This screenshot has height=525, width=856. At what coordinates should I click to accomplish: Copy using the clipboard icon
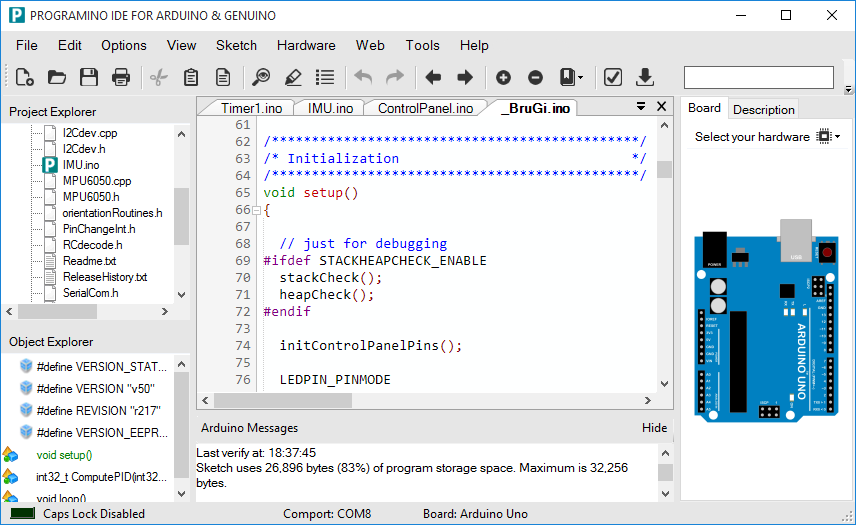(191, 77)
